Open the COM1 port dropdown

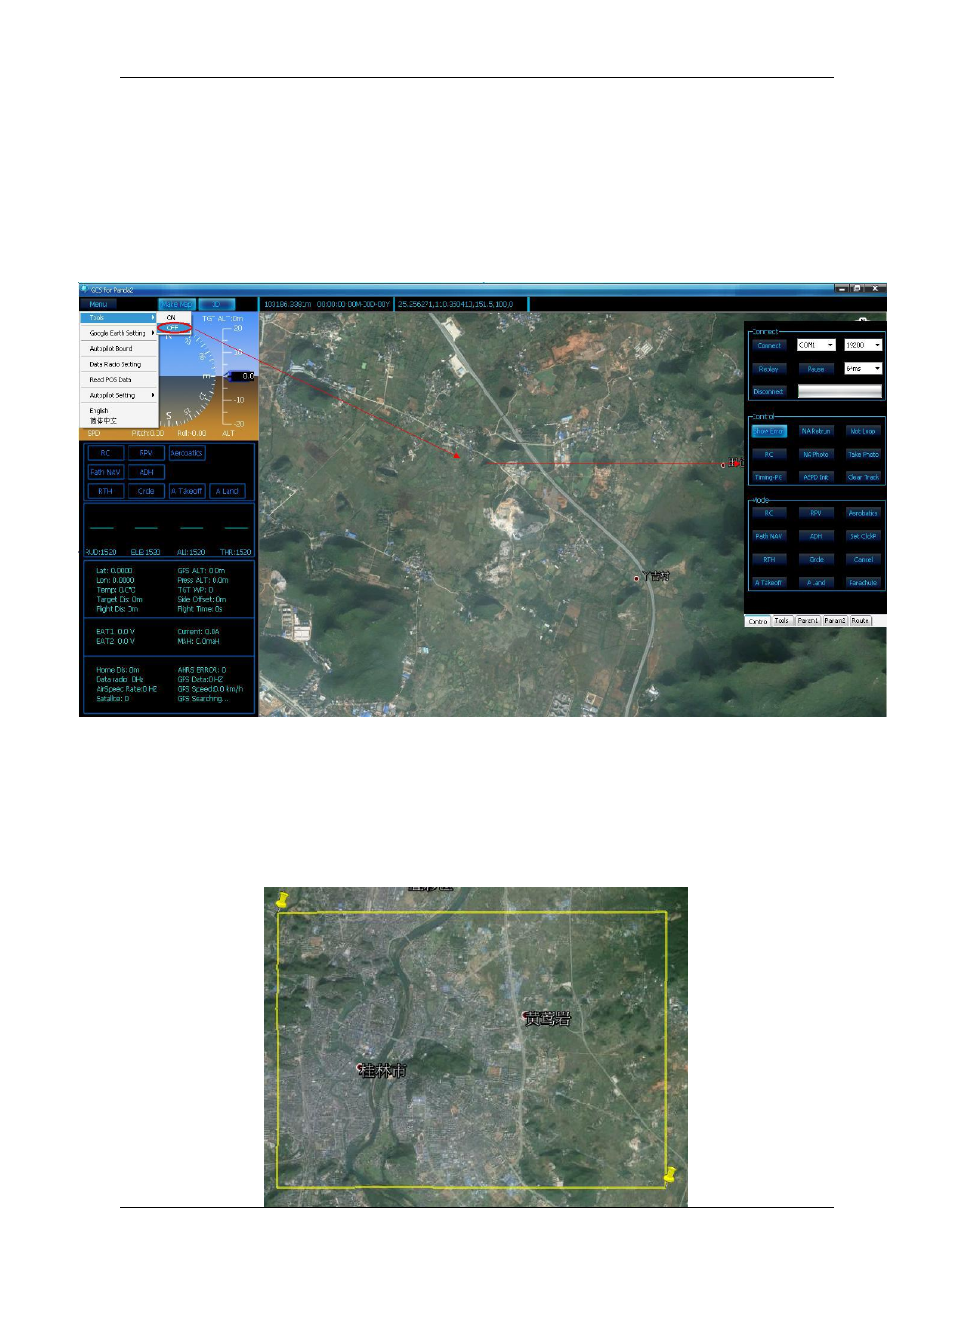pos(816,345)
